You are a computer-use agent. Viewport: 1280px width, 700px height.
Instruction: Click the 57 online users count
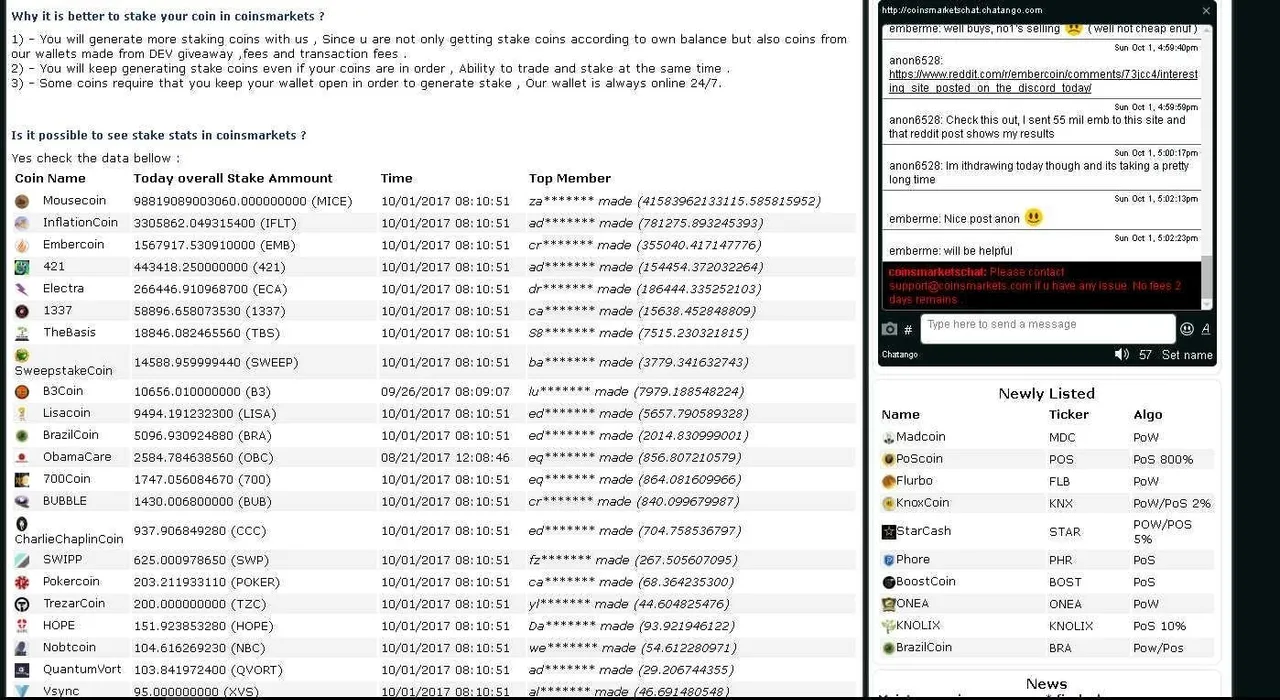click(x=1145, y=355)
